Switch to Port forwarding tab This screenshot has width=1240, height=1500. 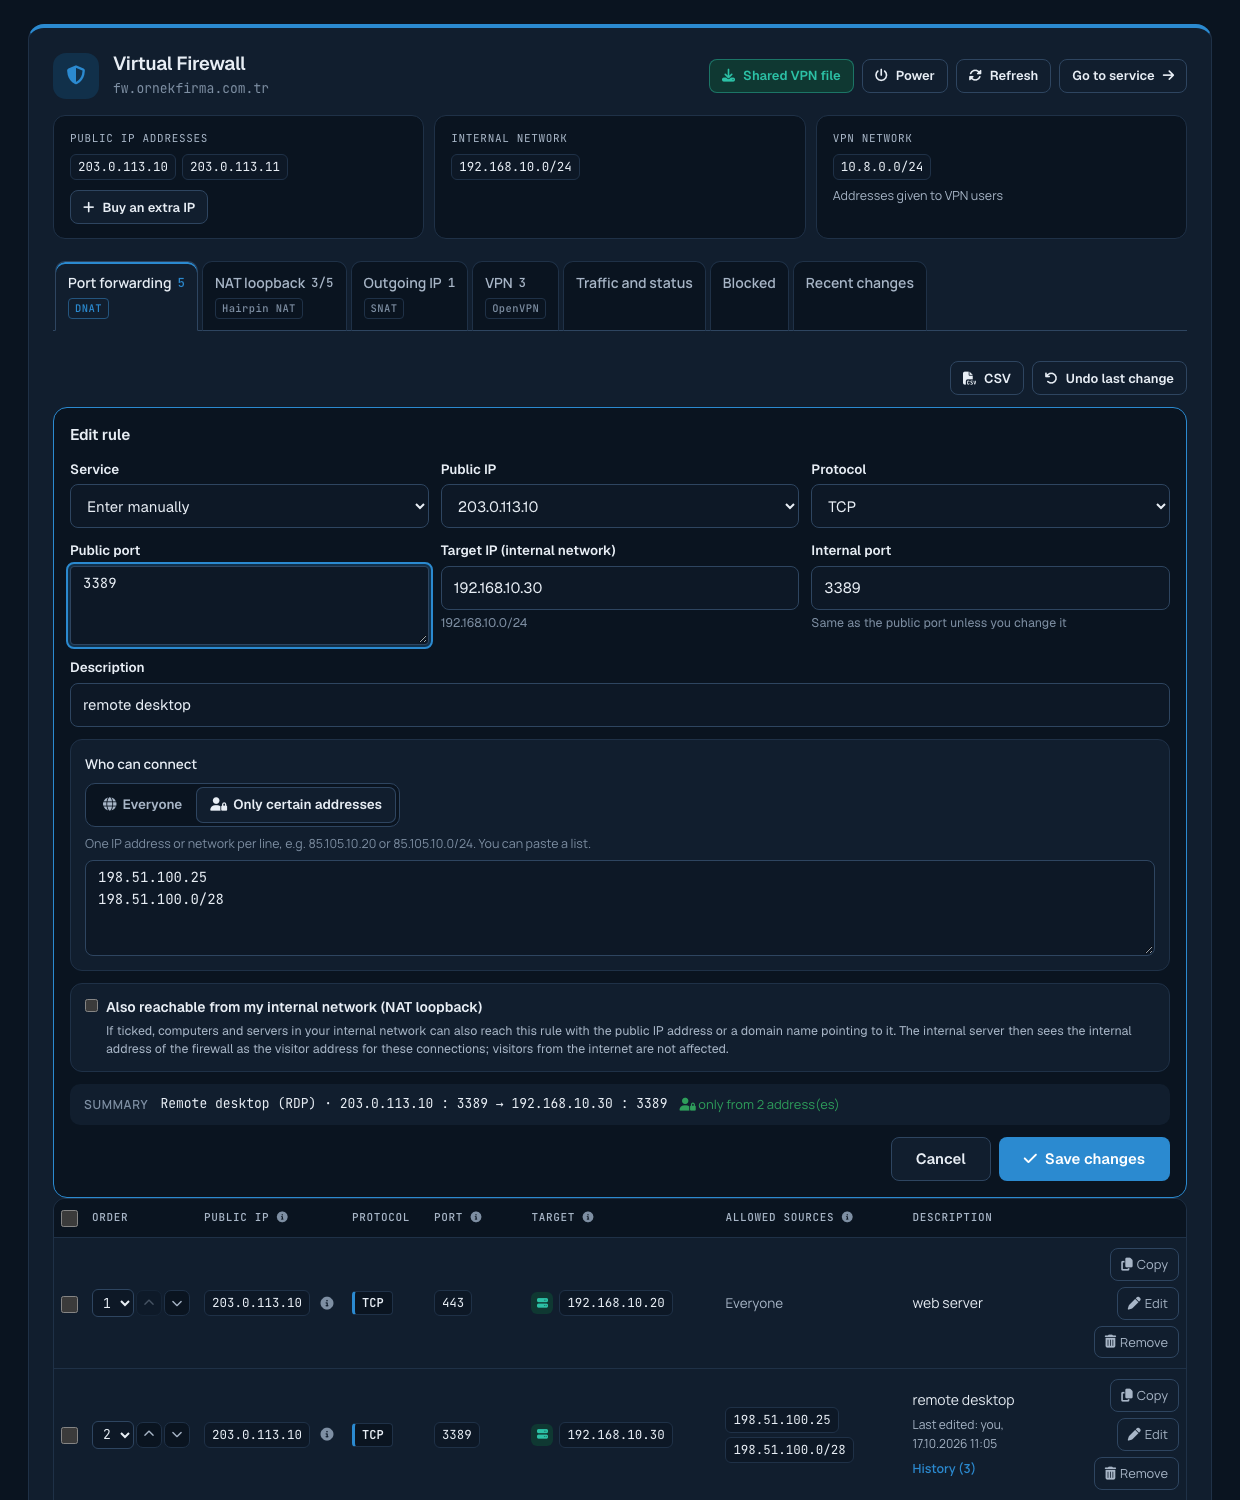click(126, 296)
